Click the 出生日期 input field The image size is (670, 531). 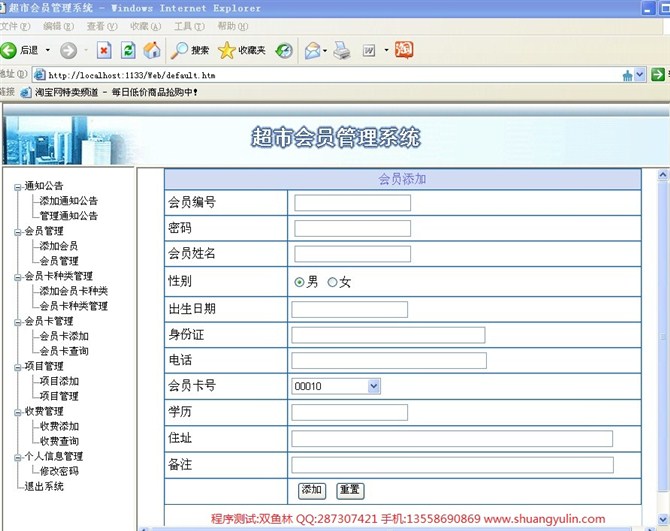coord(350,309)
